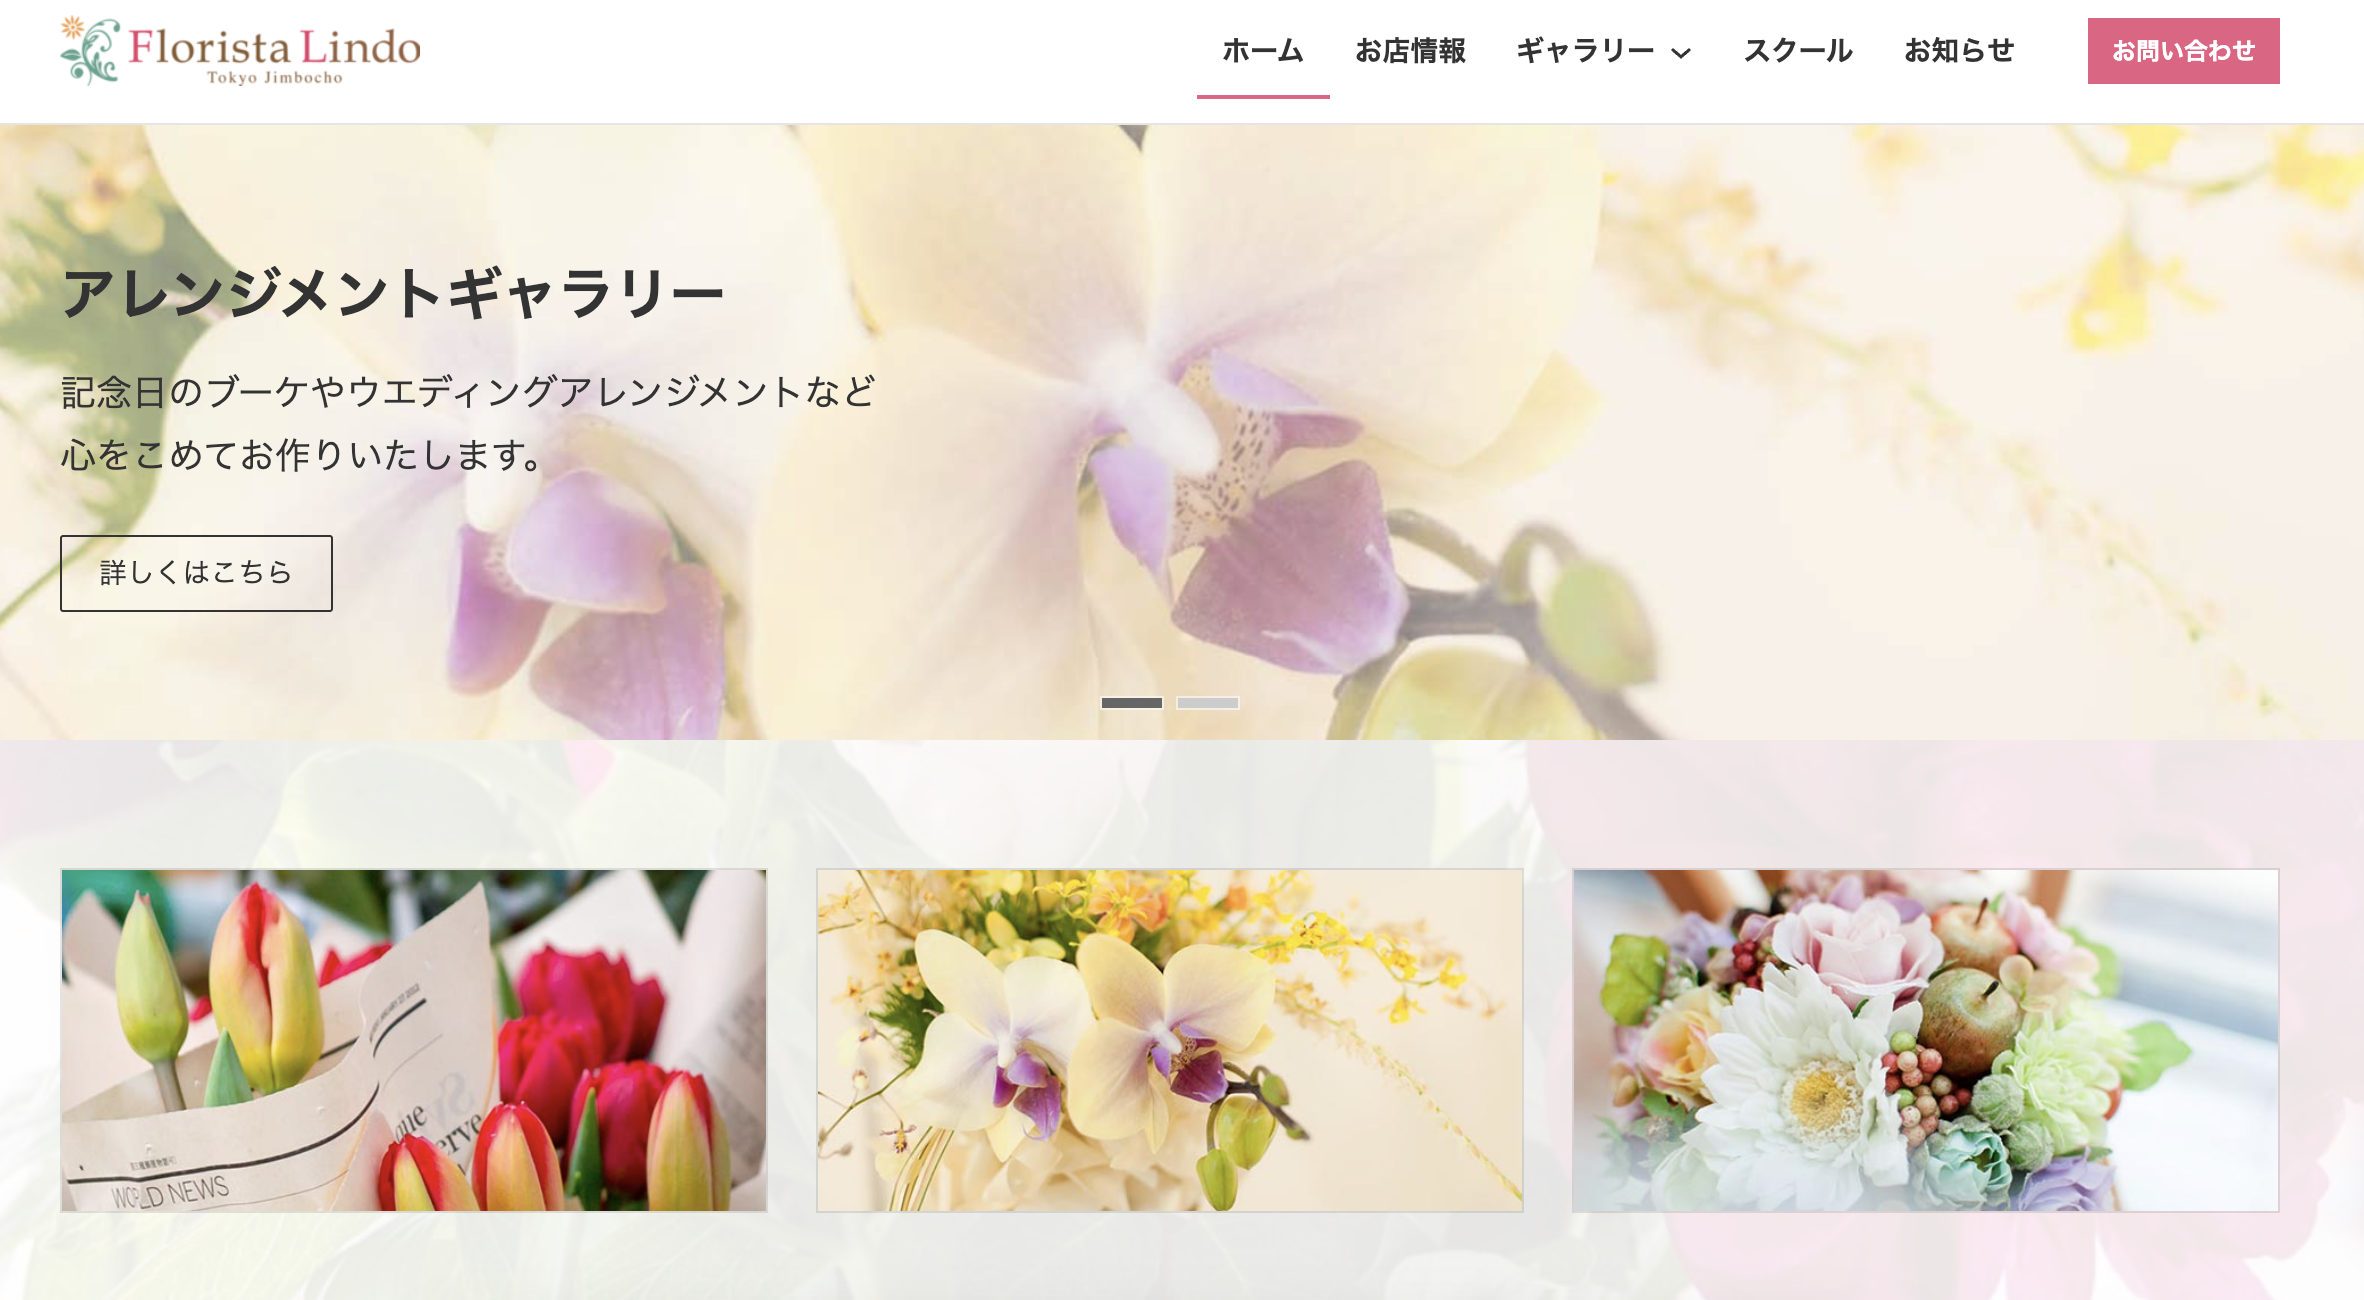
Task: Navigate to the スクール page
Action: point(1798,51)
